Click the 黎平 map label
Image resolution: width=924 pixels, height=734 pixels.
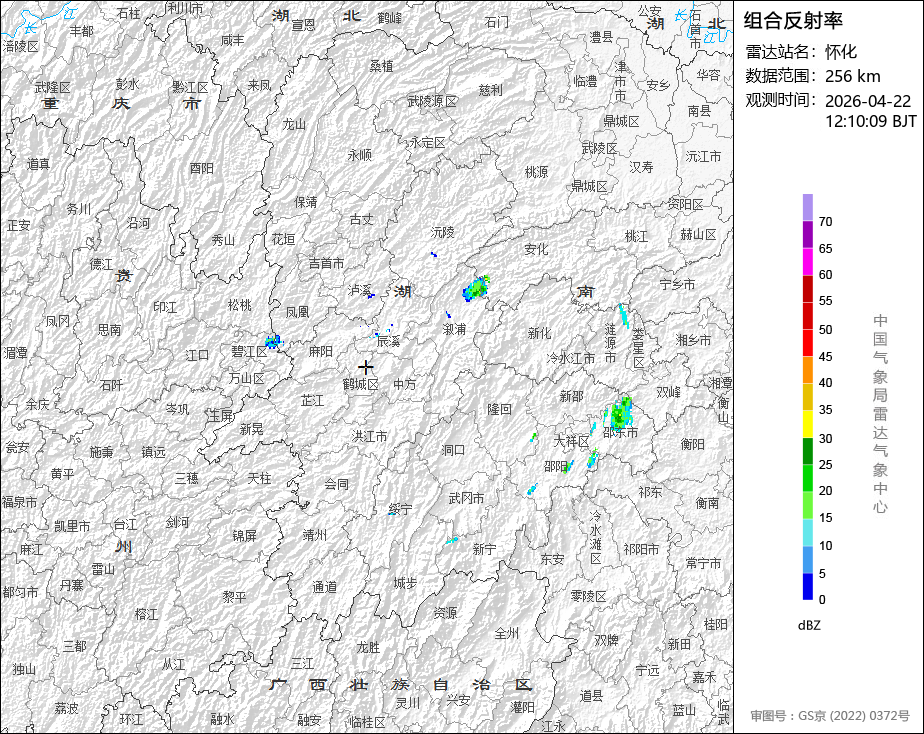pyautogui.click(x=235, y=597)
